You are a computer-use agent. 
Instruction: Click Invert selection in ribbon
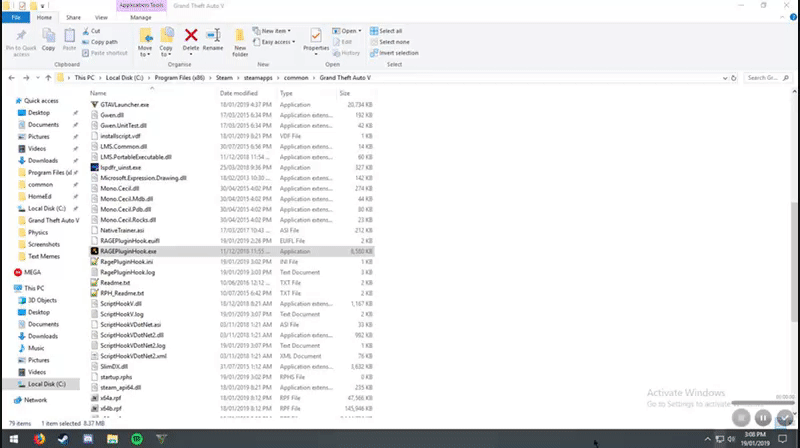[x=394, y=53]
